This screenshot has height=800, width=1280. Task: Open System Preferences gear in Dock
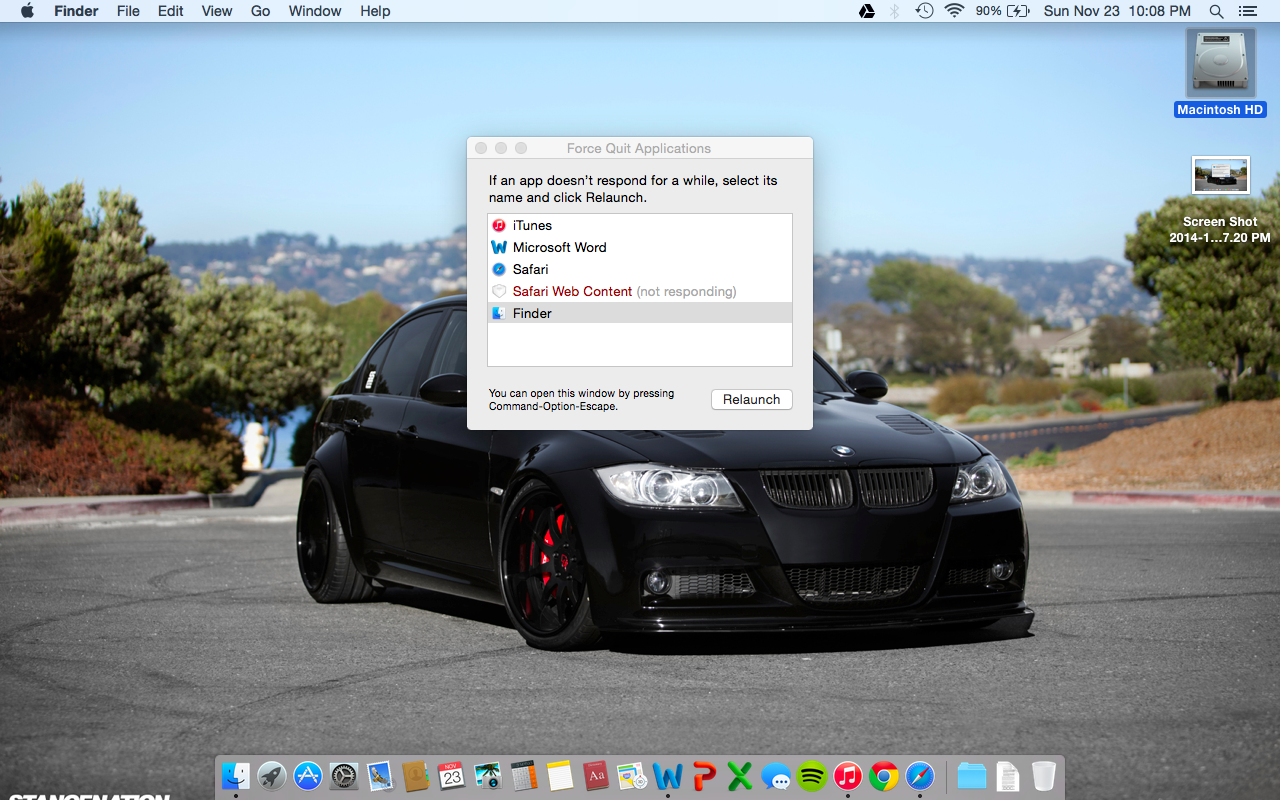(x=344, y=775)
